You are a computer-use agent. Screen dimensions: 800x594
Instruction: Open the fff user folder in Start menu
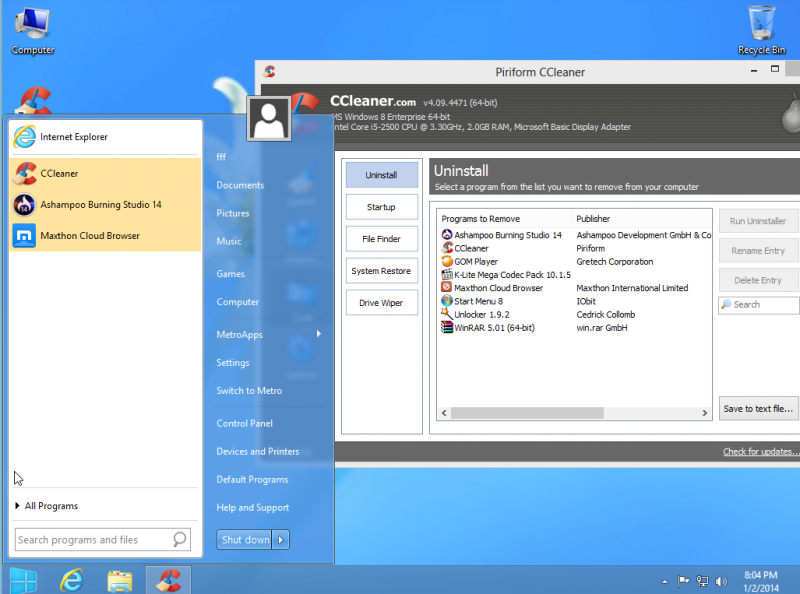pos(221,157)
